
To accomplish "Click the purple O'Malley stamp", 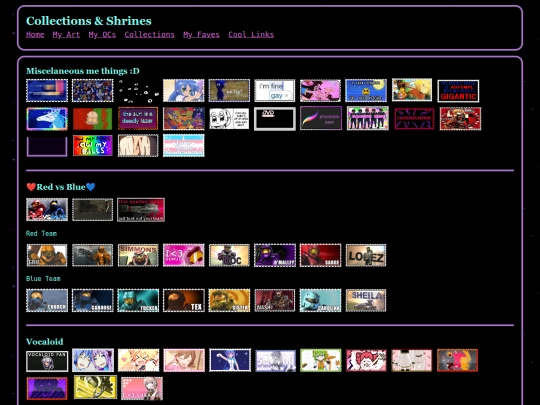I will click(x=275, y=255).
